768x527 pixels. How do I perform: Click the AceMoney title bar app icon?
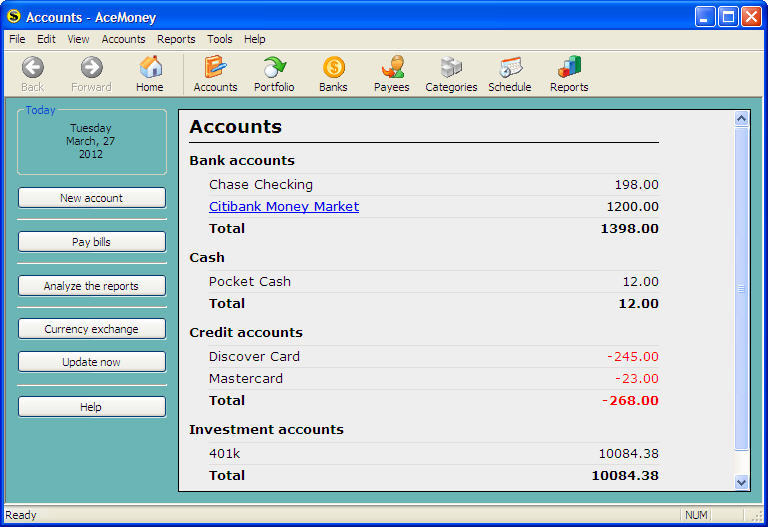[14, 17]
